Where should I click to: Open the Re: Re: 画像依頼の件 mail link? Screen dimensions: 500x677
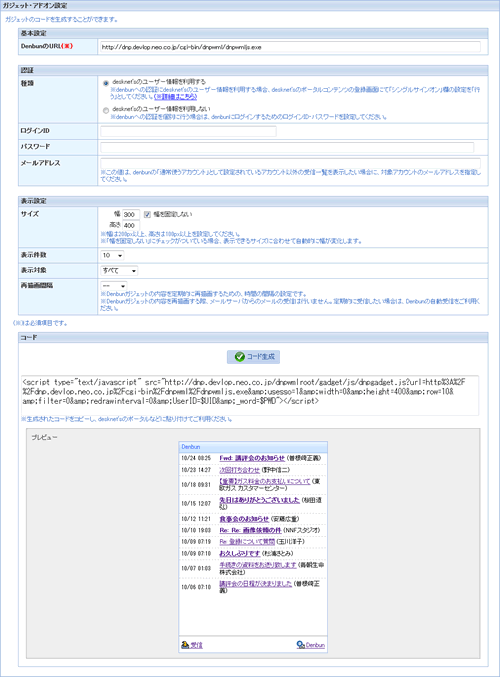[x=250, y=530]
